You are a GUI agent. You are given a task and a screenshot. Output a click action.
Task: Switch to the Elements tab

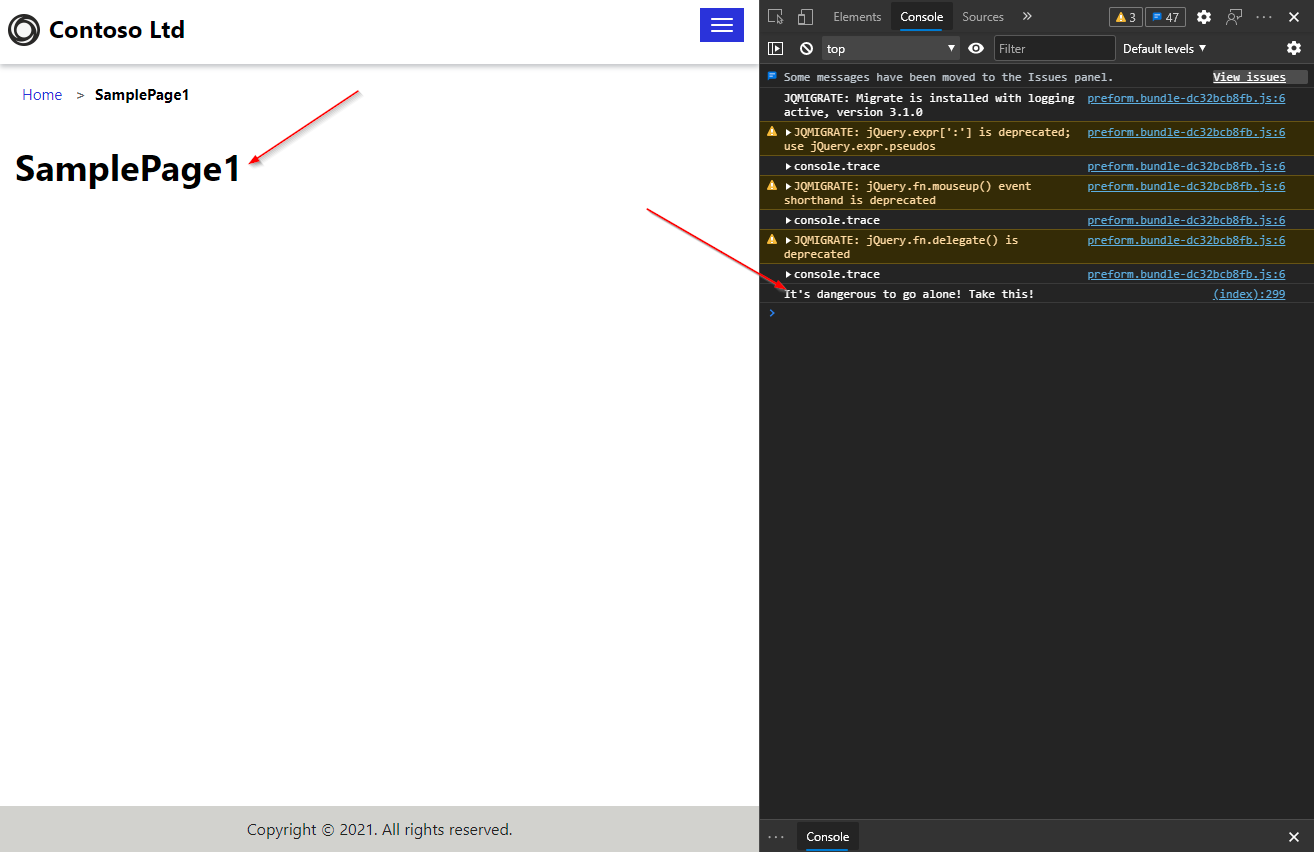click(857, 17)
